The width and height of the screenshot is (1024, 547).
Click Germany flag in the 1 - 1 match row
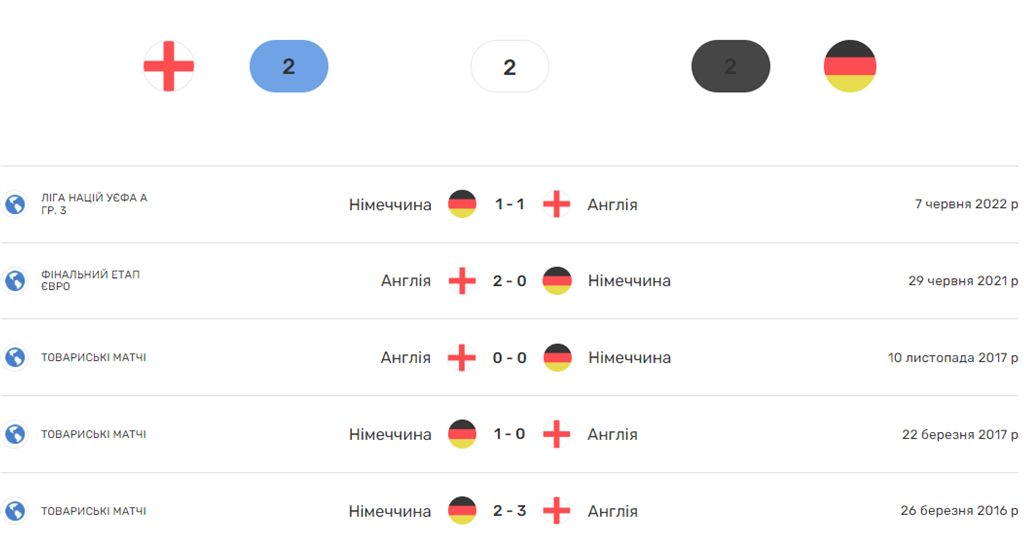[x=462, y=204]
